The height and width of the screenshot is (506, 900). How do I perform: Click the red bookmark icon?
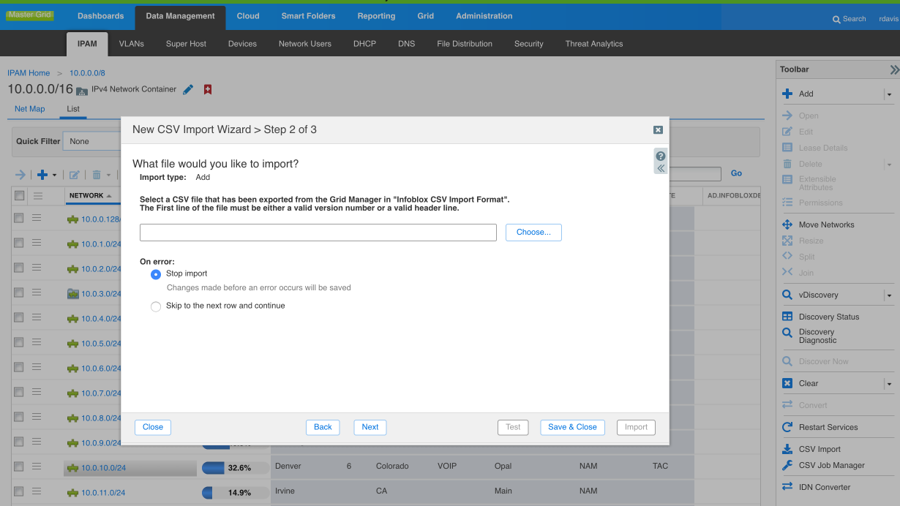[x=208, y=90]
